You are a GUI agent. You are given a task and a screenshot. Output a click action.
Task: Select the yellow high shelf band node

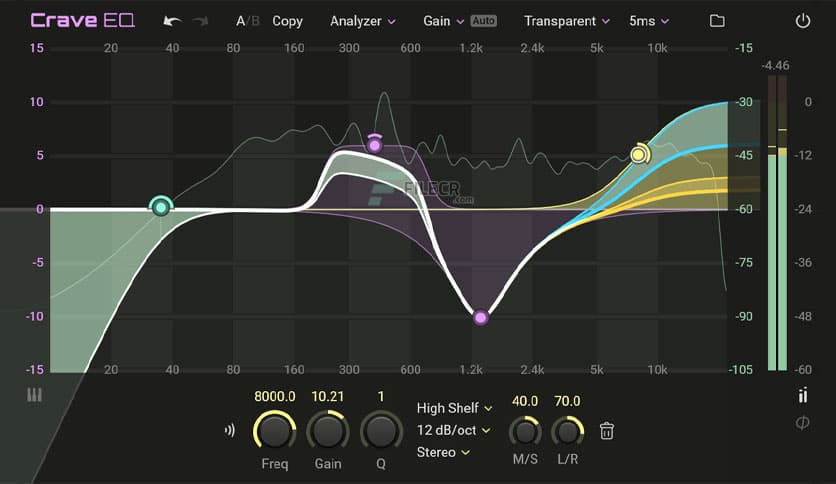[x=638, y=155]
